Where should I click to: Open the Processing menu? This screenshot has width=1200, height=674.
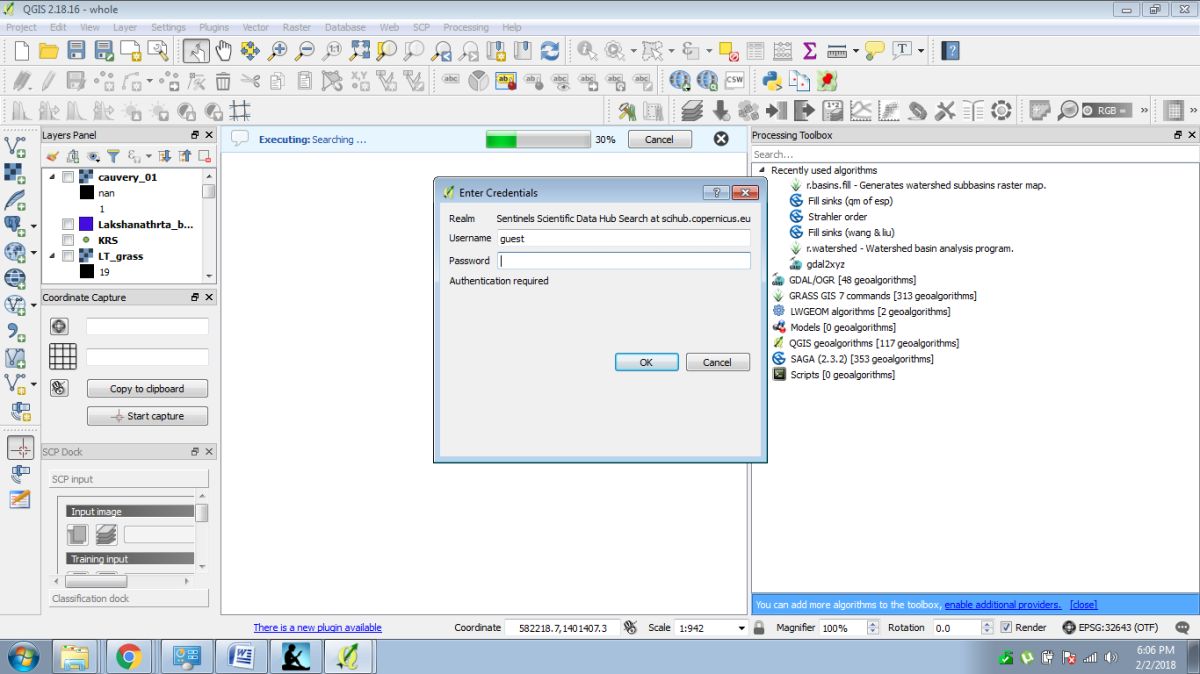tap(466, 27)
